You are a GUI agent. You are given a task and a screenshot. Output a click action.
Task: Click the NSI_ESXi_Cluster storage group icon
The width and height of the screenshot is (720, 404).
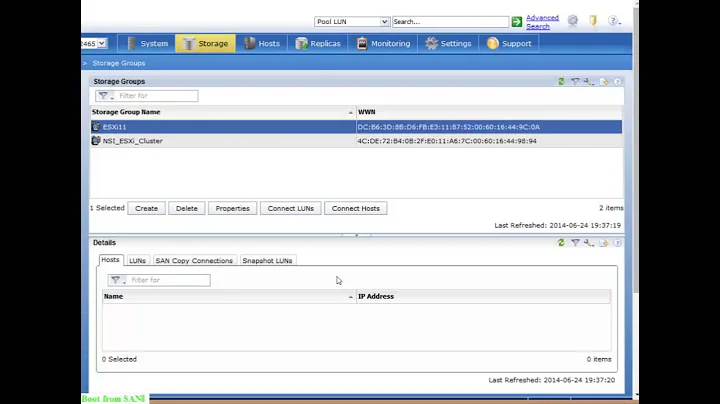96,141
